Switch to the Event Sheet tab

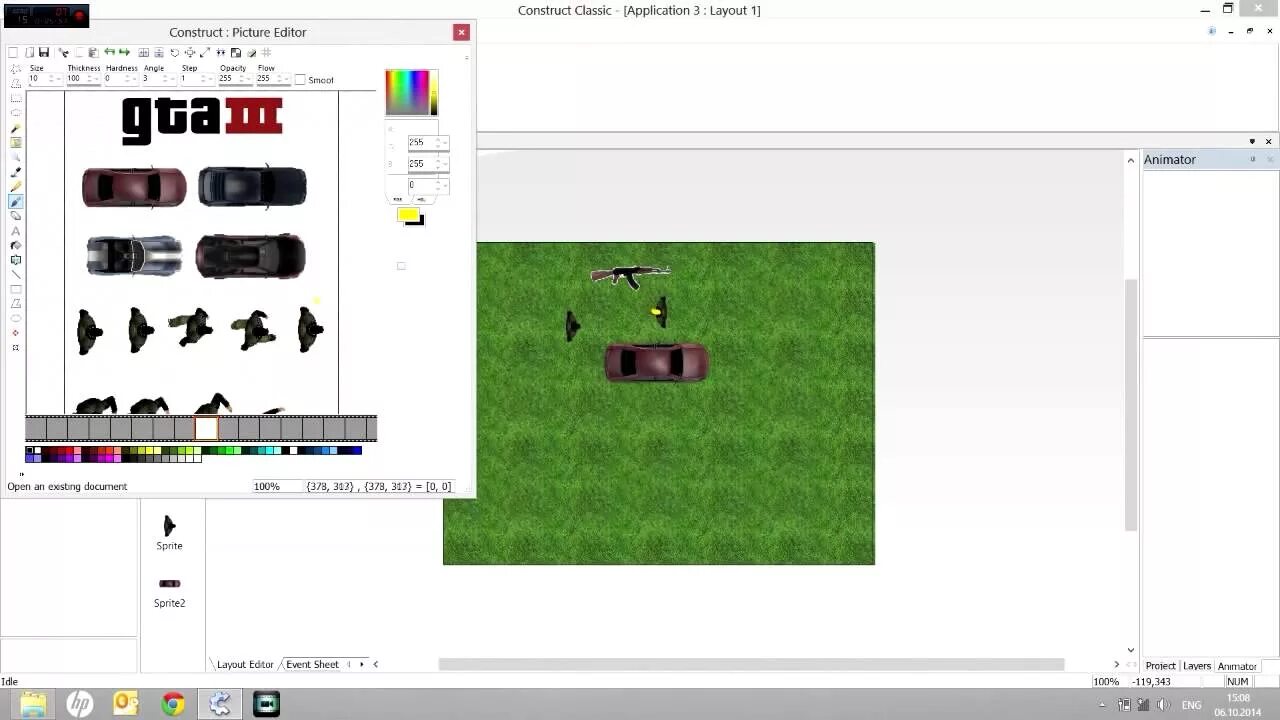coord(312,664)
